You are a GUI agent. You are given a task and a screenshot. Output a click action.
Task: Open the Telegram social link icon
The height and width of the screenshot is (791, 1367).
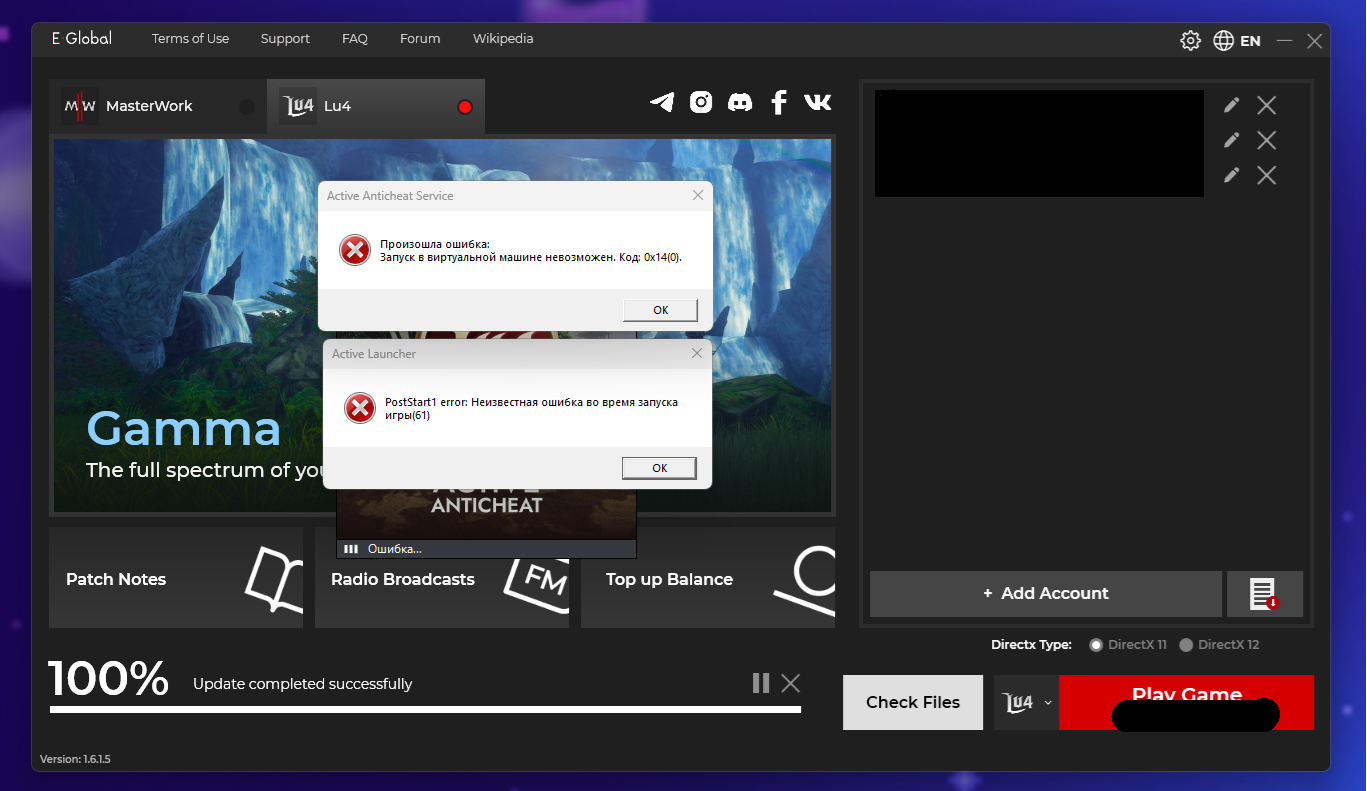click(662, 102)
